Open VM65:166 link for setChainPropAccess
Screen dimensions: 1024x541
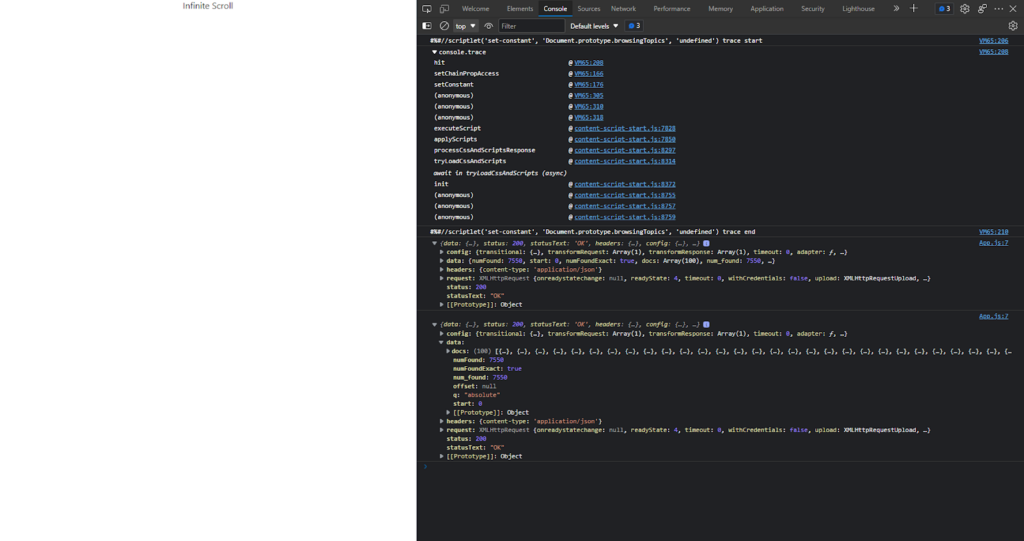(x=588, y=74)
